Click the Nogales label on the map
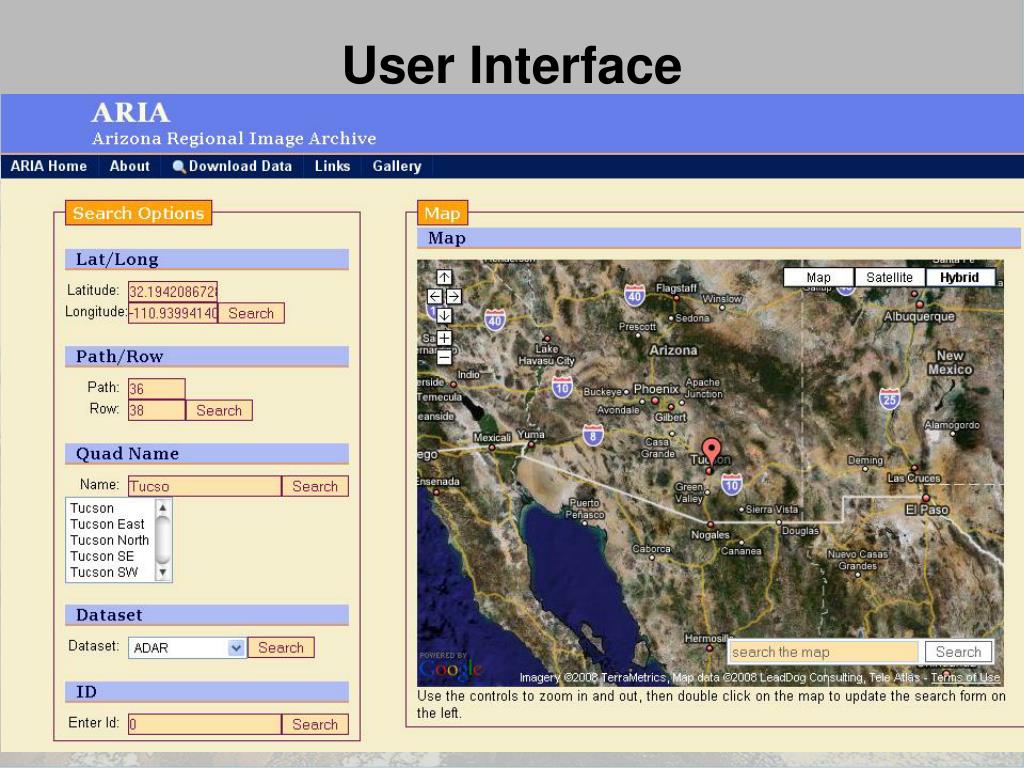The height and width of the screenshot is (768, 1024). coord(710,535)
